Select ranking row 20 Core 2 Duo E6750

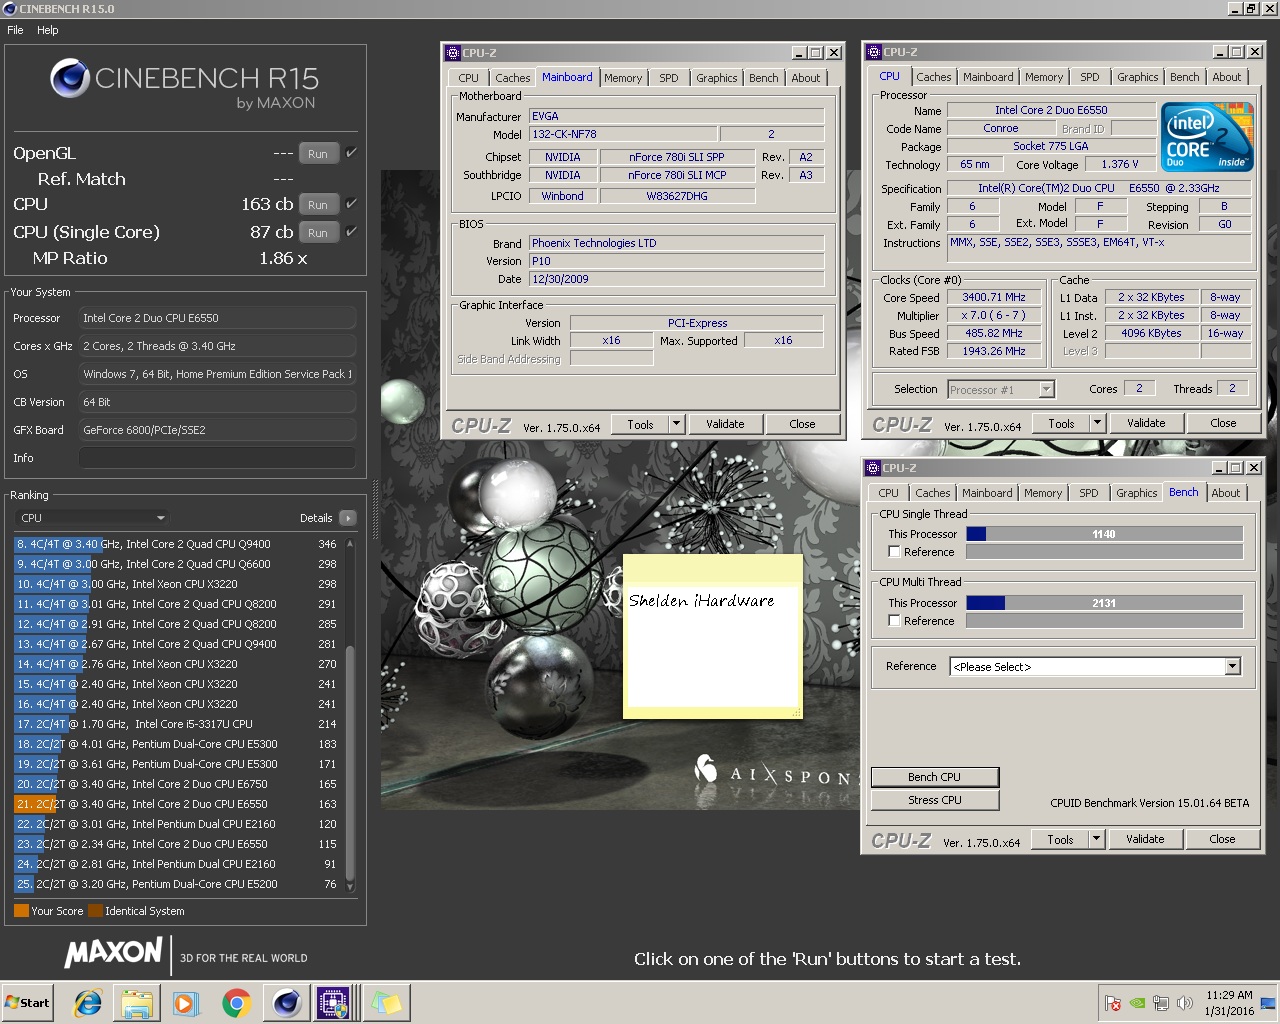click(x=178, y=784)
